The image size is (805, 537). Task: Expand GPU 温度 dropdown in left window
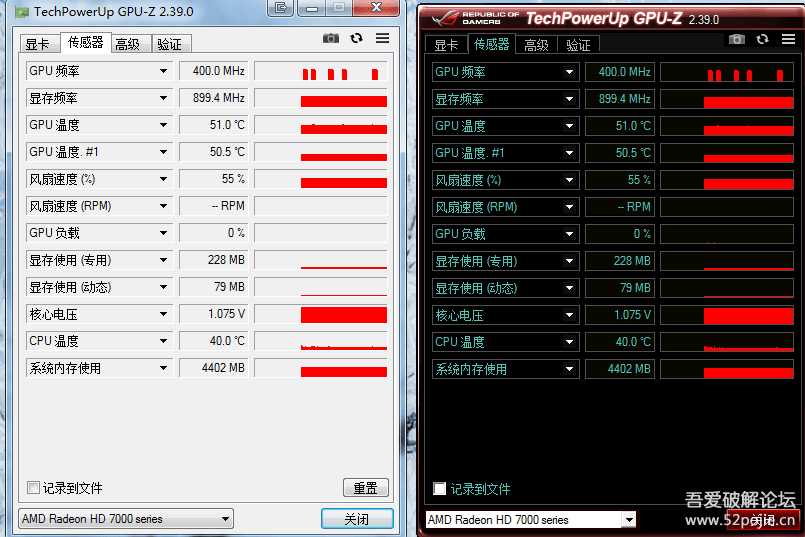(163, 125)
